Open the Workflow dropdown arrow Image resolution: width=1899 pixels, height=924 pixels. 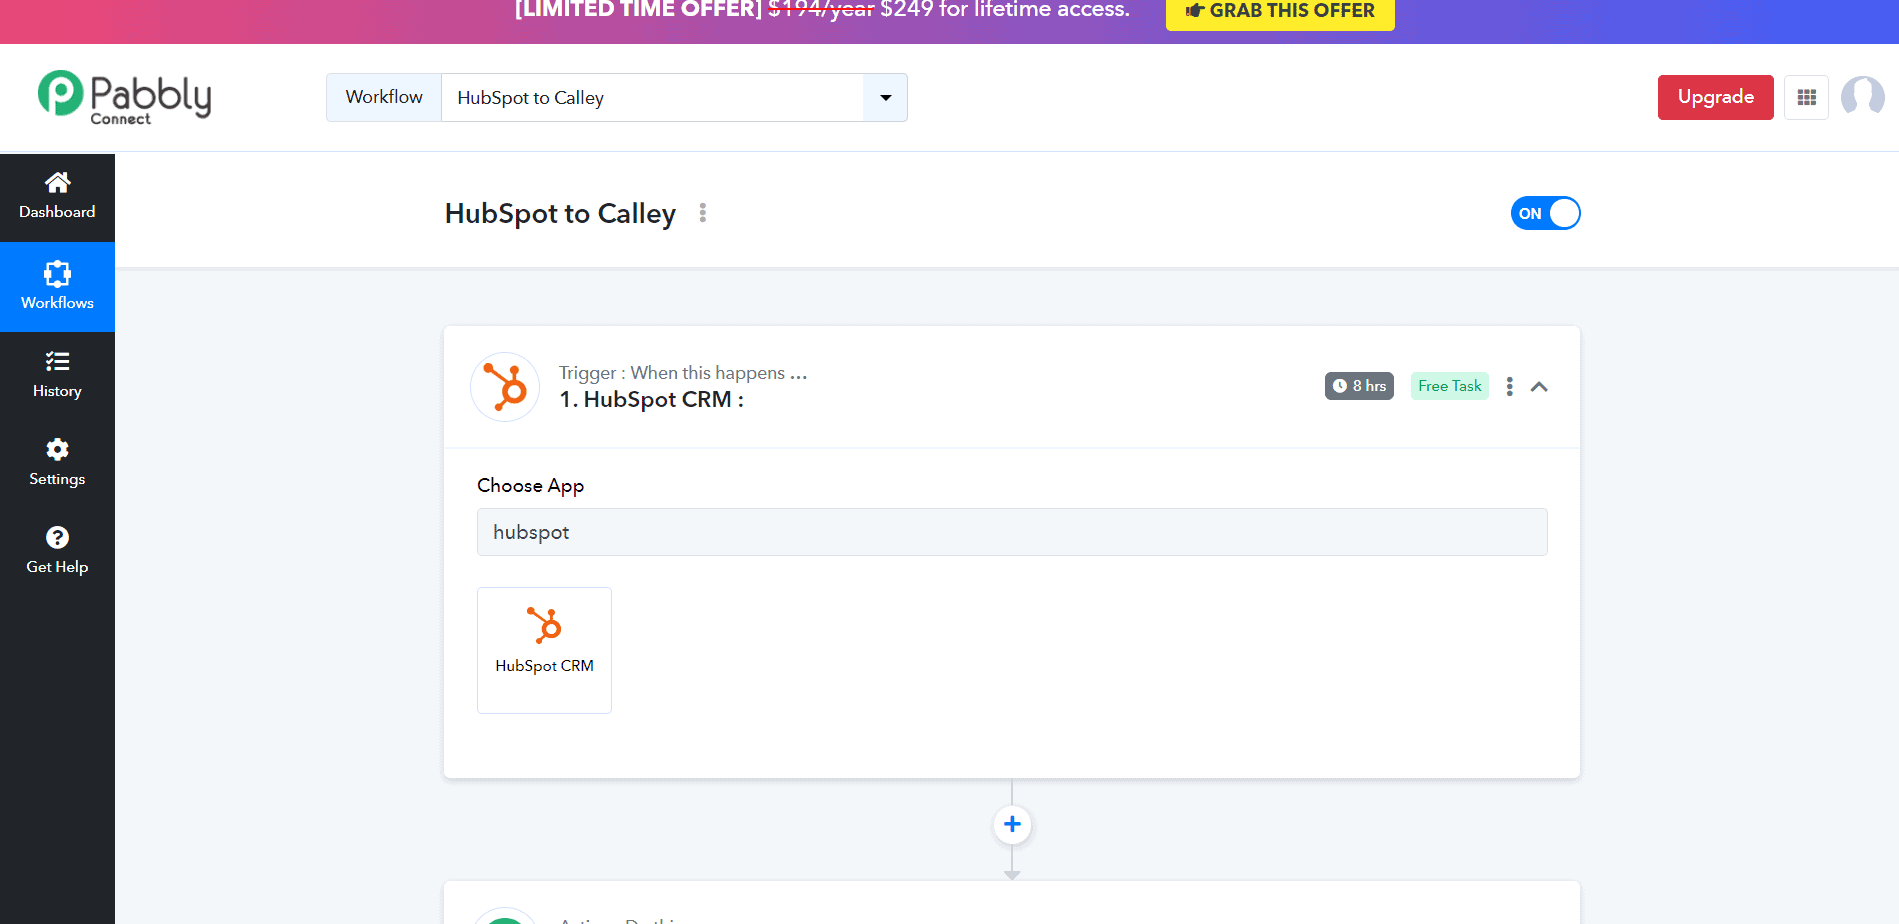point(885,98)
